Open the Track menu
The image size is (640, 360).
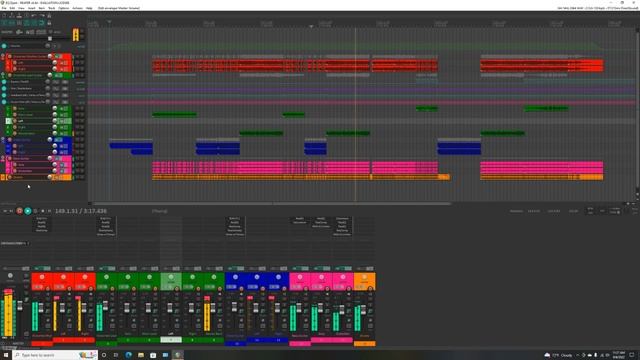point(51,8)
